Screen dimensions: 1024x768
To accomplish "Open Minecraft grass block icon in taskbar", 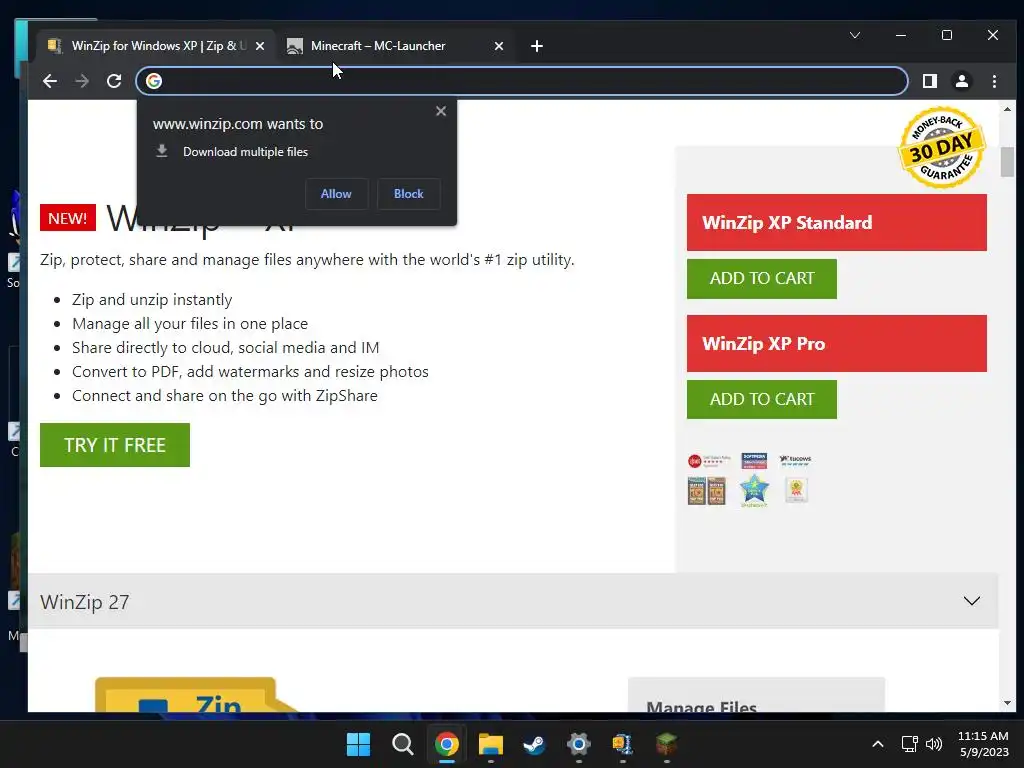I will point(666,744).
